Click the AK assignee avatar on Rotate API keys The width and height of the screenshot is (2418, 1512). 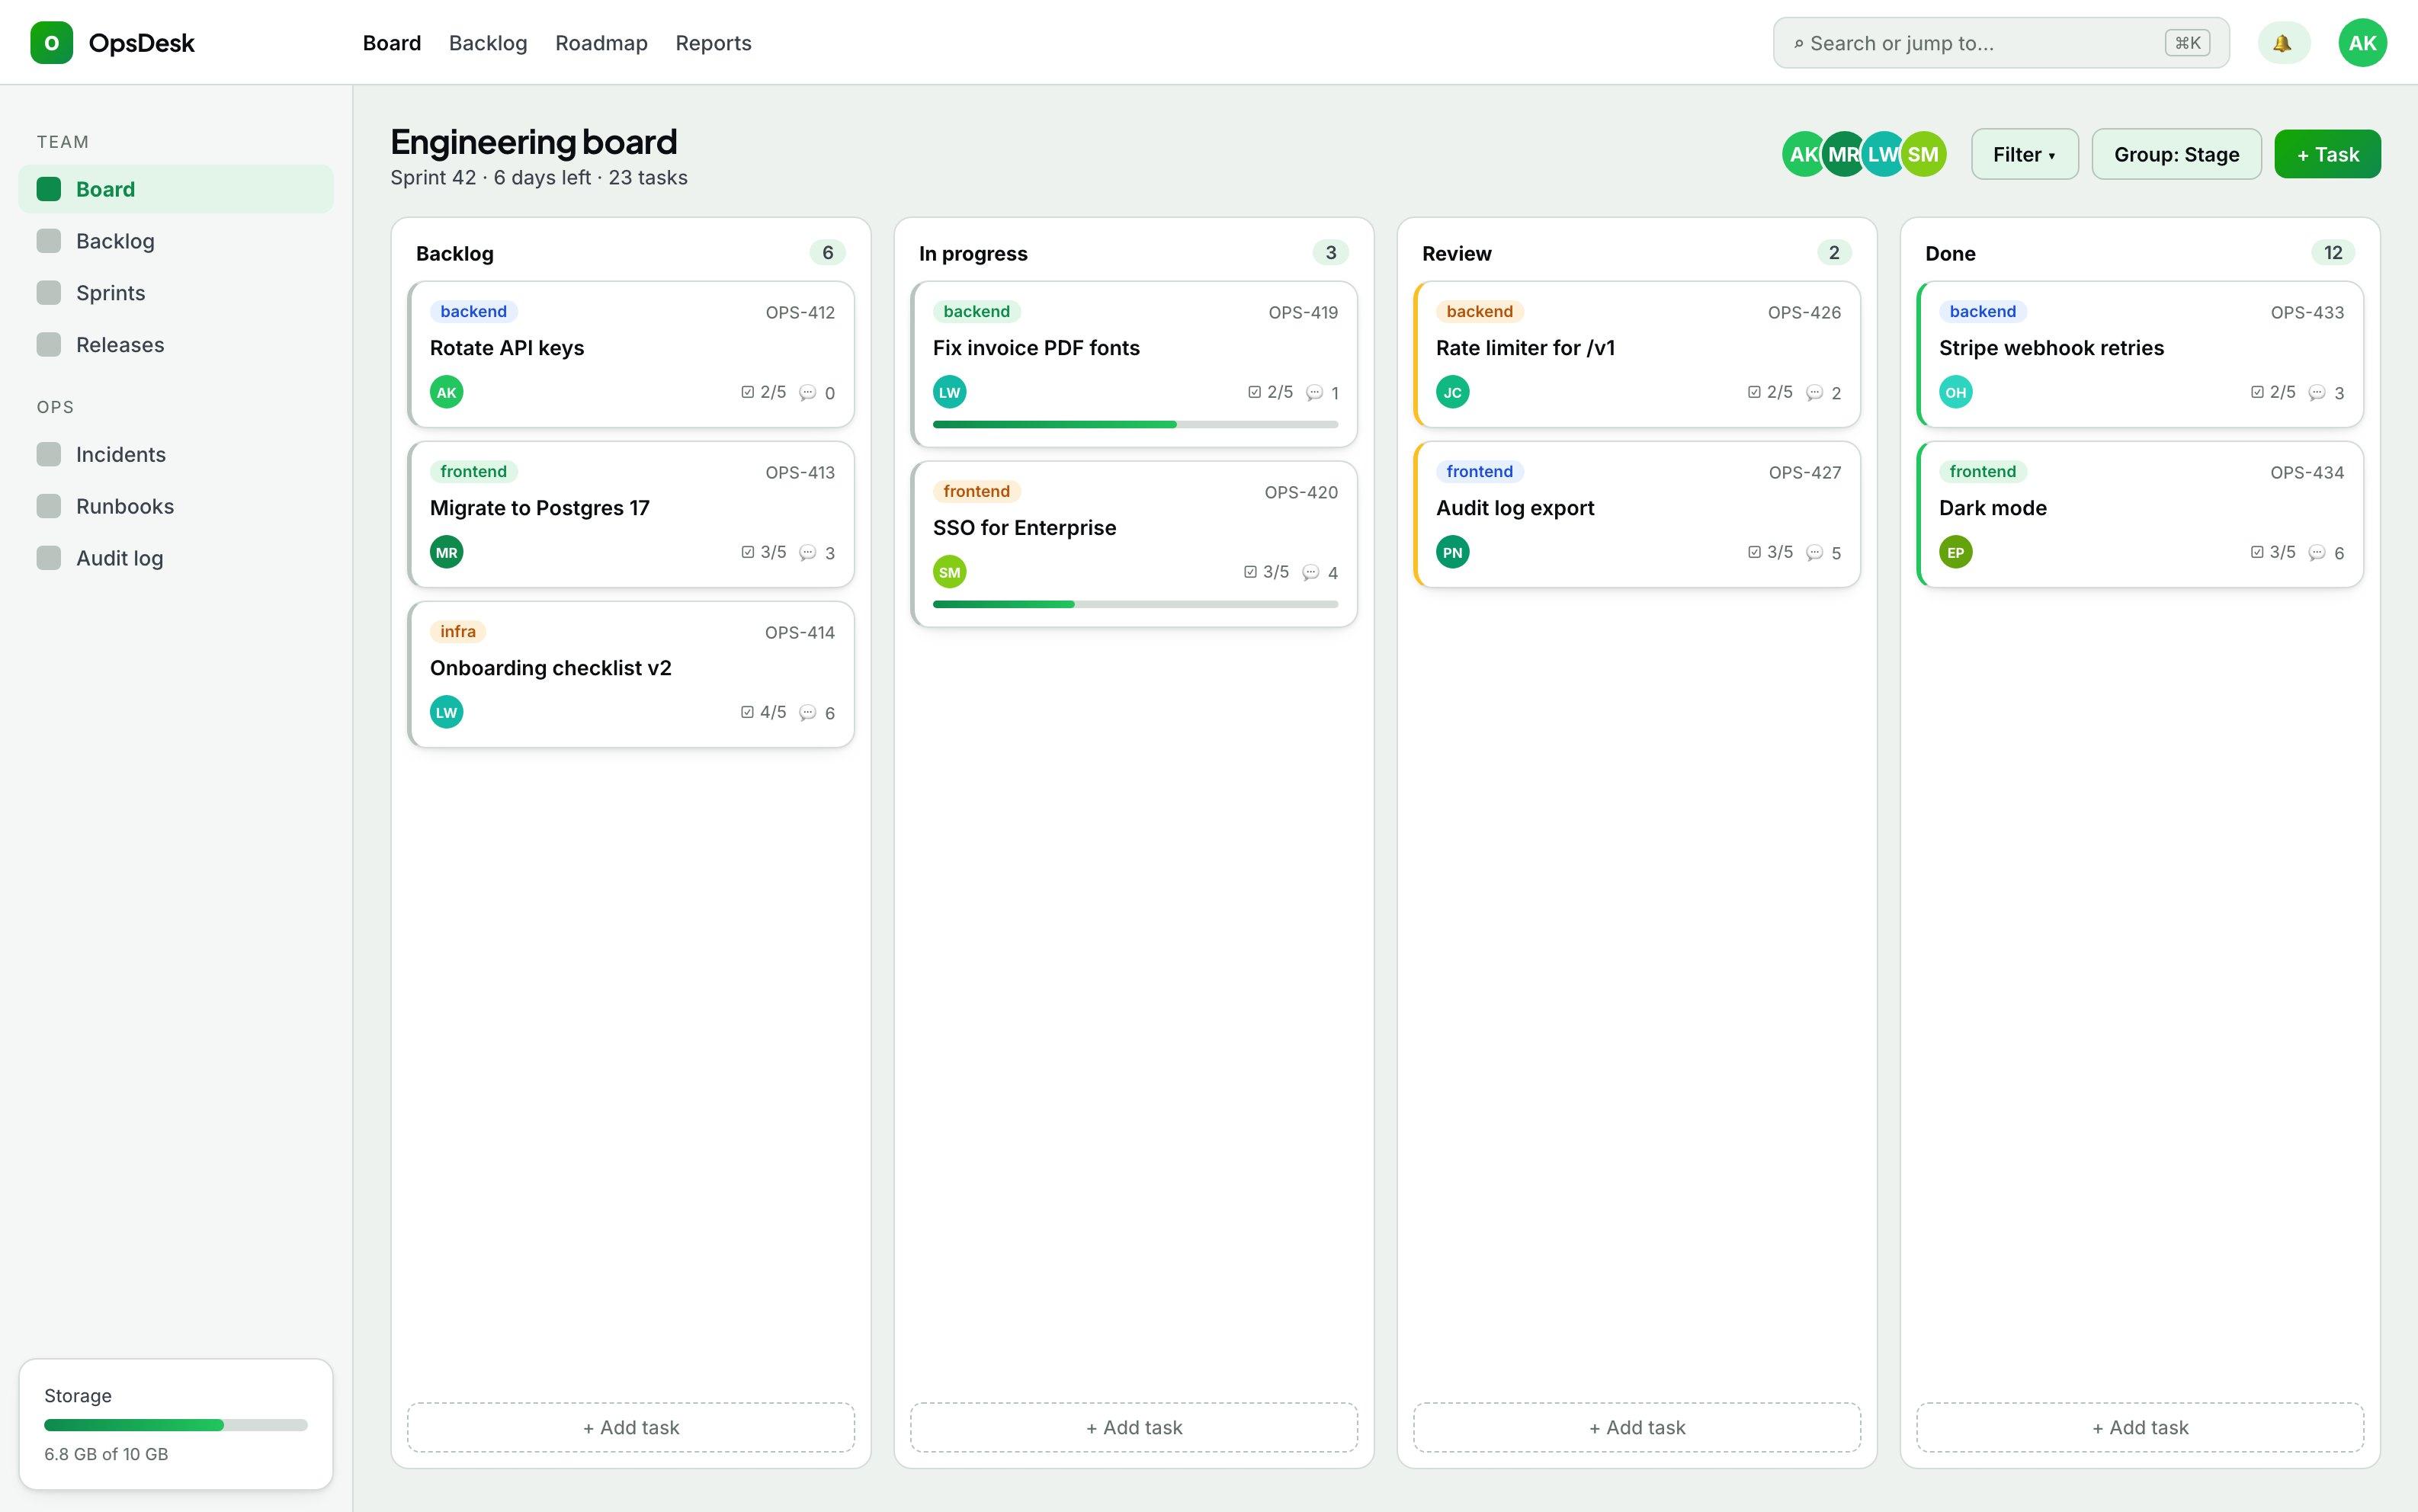[x=446, y=392]
